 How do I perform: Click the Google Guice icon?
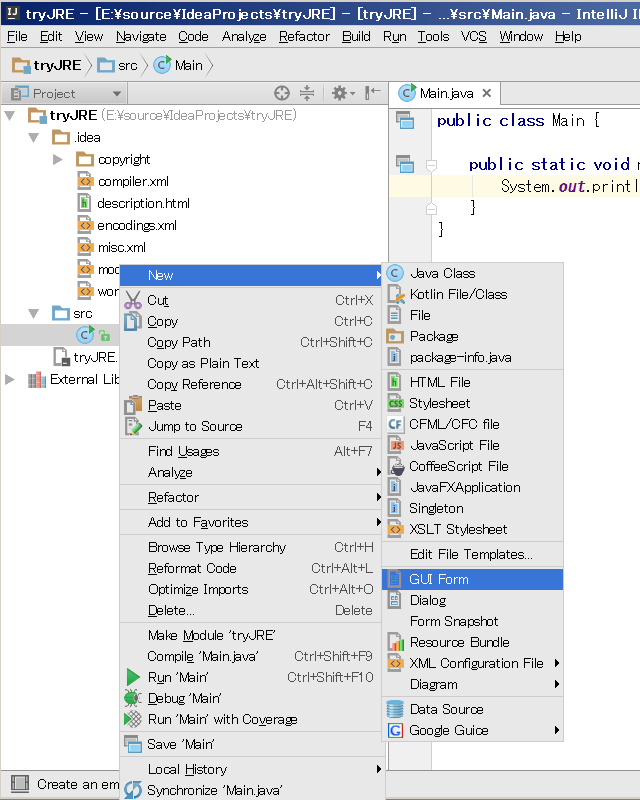[395, 731]
